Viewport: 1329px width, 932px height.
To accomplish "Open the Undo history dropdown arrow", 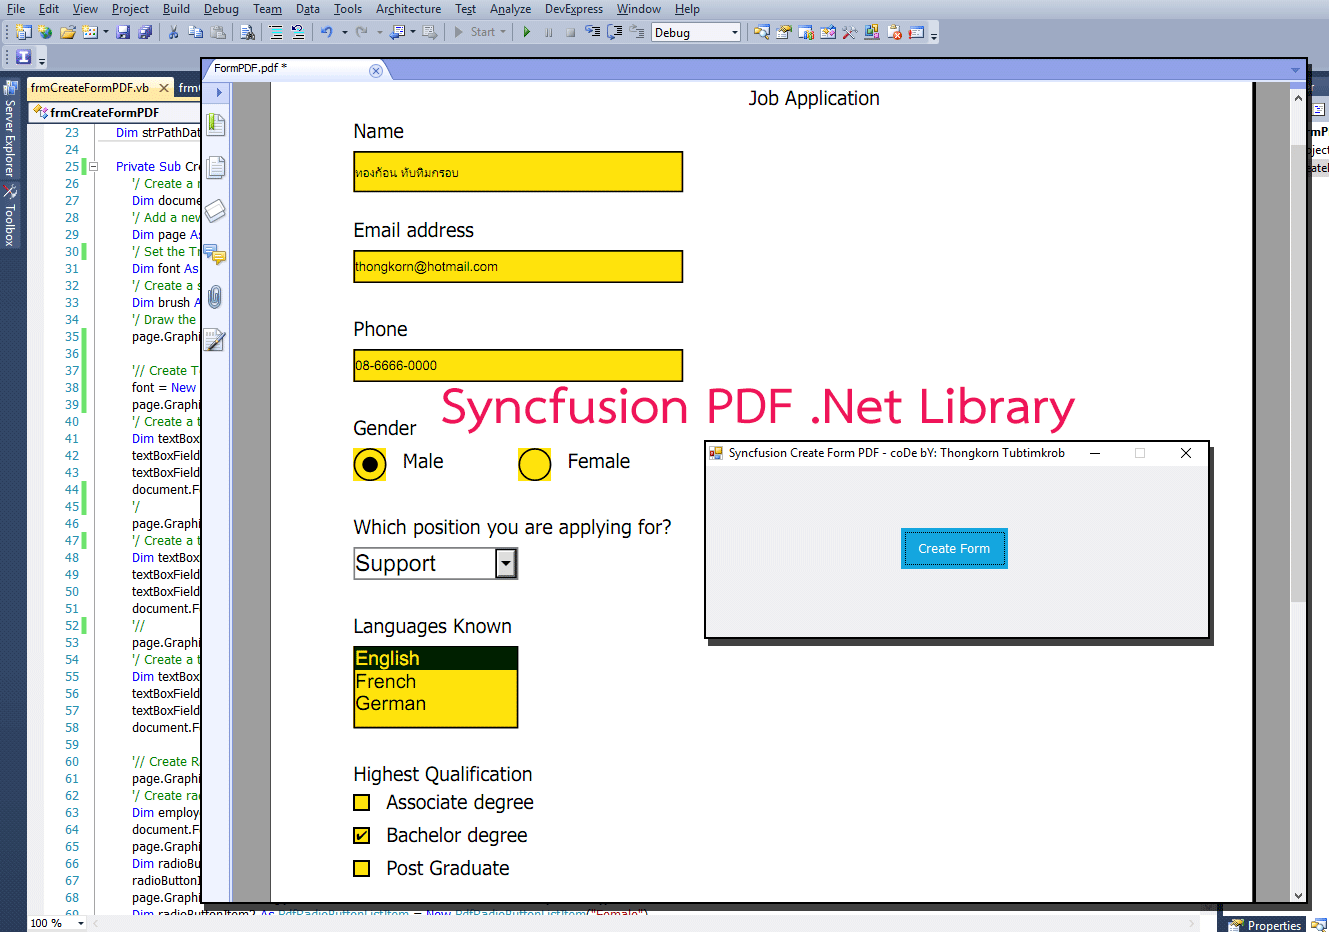I will click(x=345, y=32).
